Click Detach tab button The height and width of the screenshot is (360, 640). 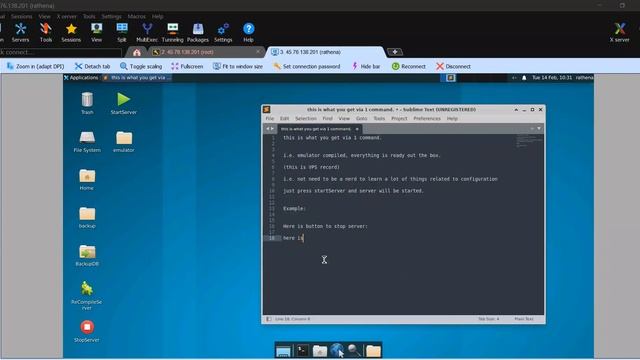pos(92,66)
